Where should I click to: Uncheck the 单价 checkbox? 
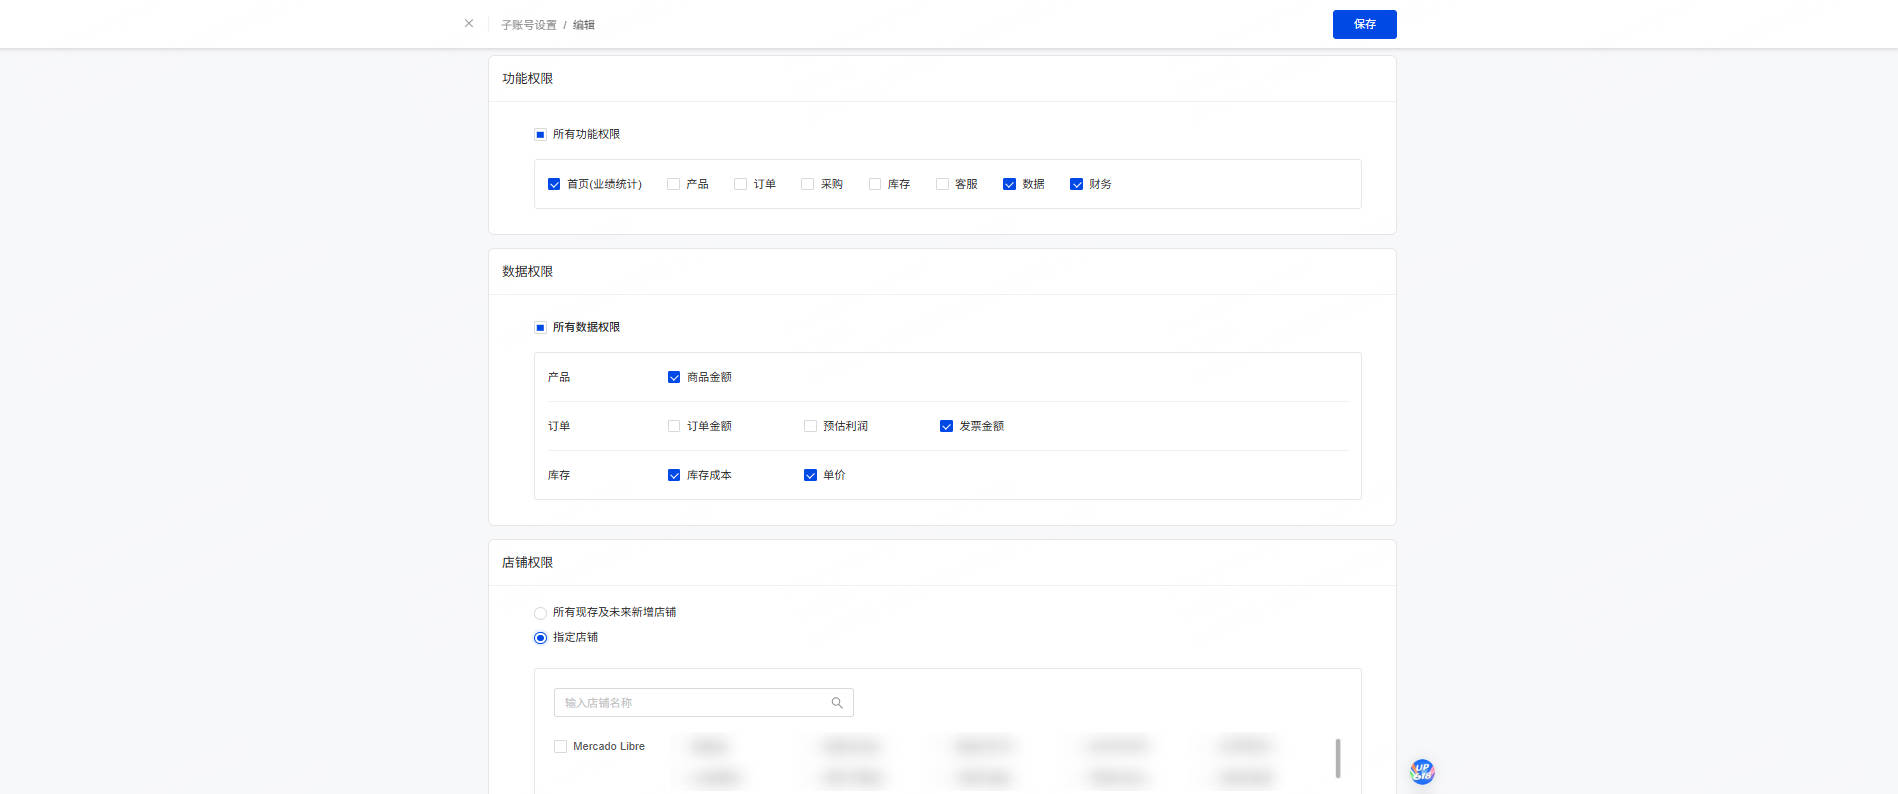coord(810,475)
